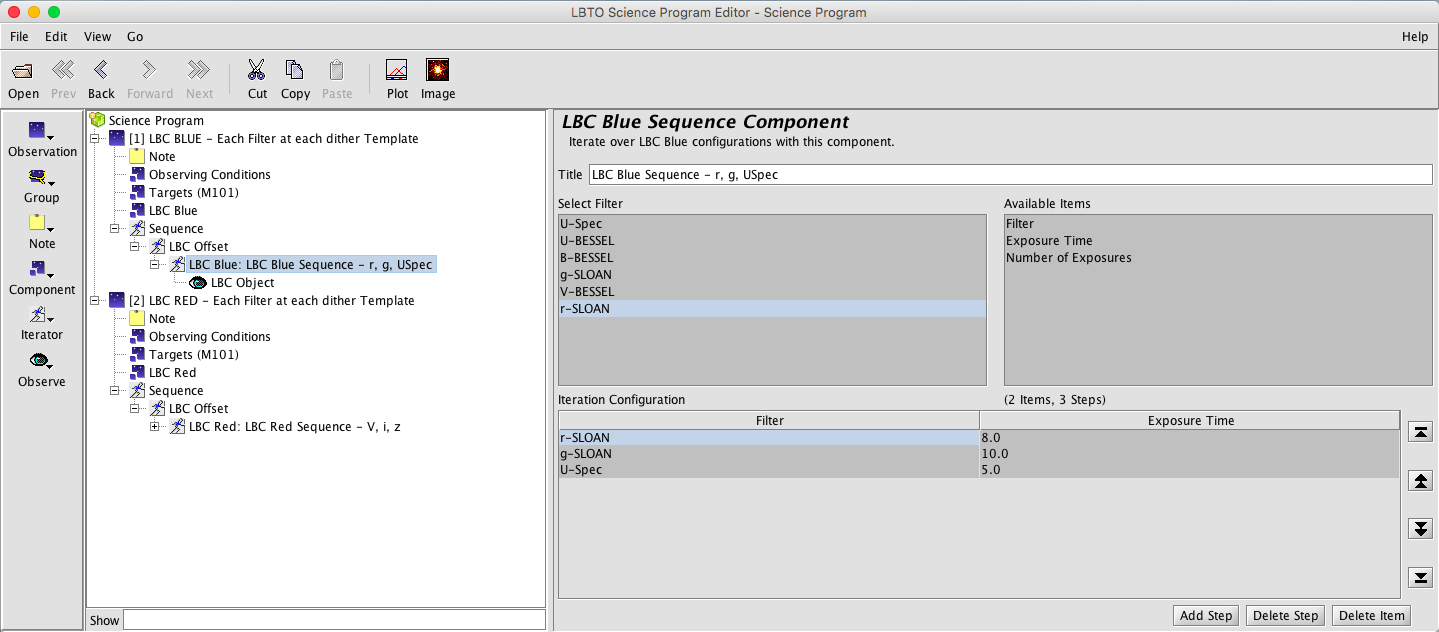Collapse the LBC RED observation node
This screenshot has width=1439, height=632.
pos(95,301)
